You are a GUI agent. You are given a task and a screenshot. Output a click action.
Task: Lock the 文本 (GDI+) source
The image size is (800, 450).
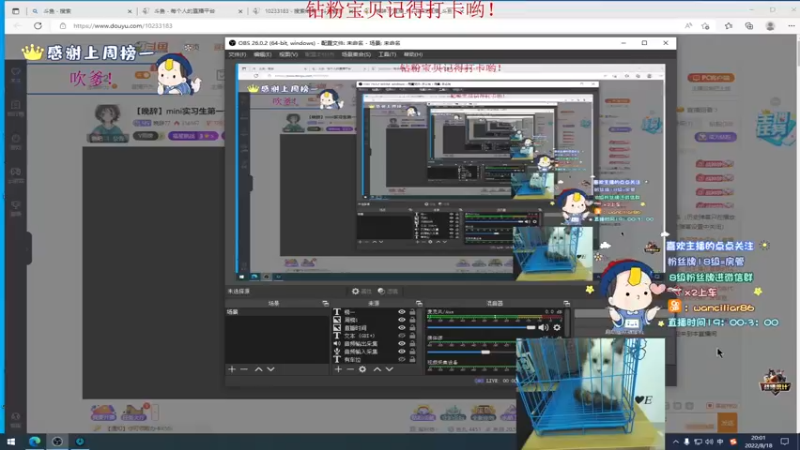click(412, 336)
